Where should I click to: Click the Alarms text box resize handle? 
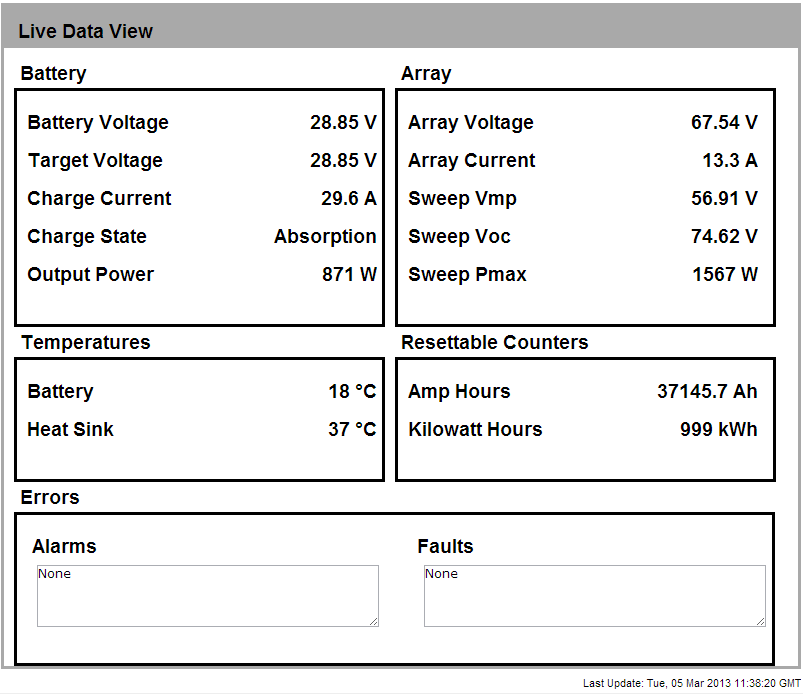point(373,621)
